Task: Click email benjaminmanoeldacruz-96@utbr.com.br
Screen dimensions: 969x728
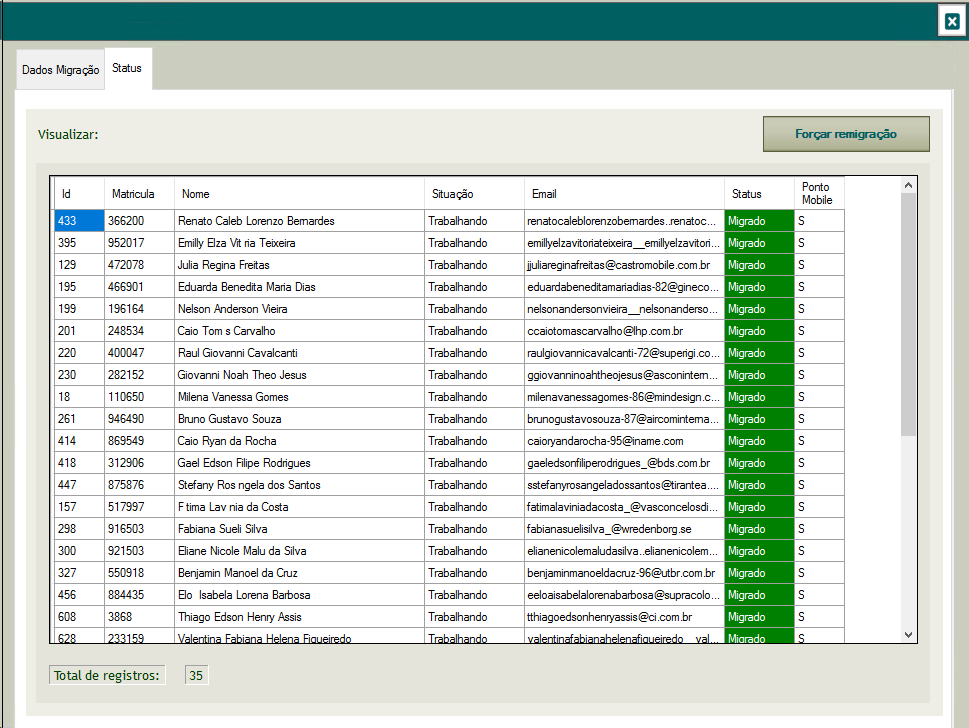Action: tap(624, 573)
